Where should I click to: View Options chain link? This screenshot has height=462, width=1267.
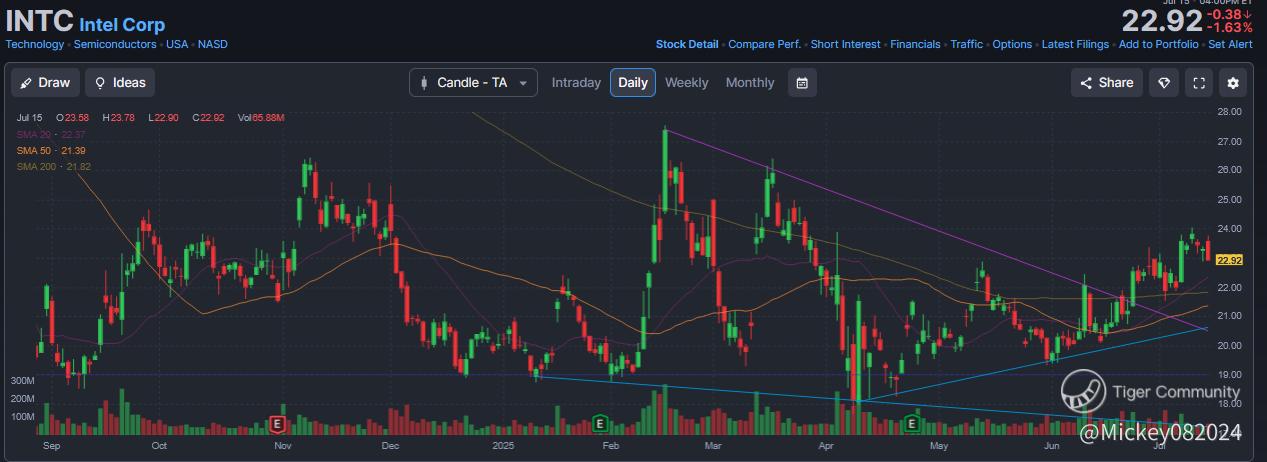coord(1012,44)
